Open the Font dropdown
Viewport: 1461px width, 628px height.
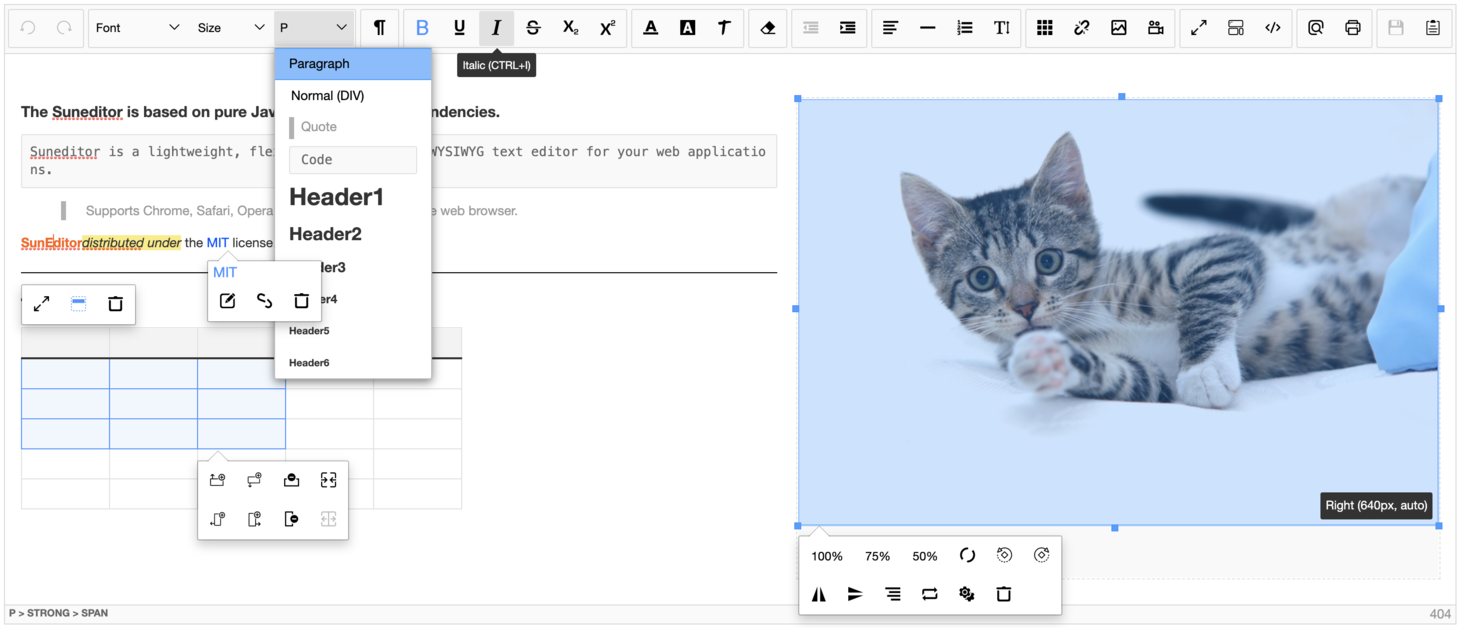[x=138, y=28]
